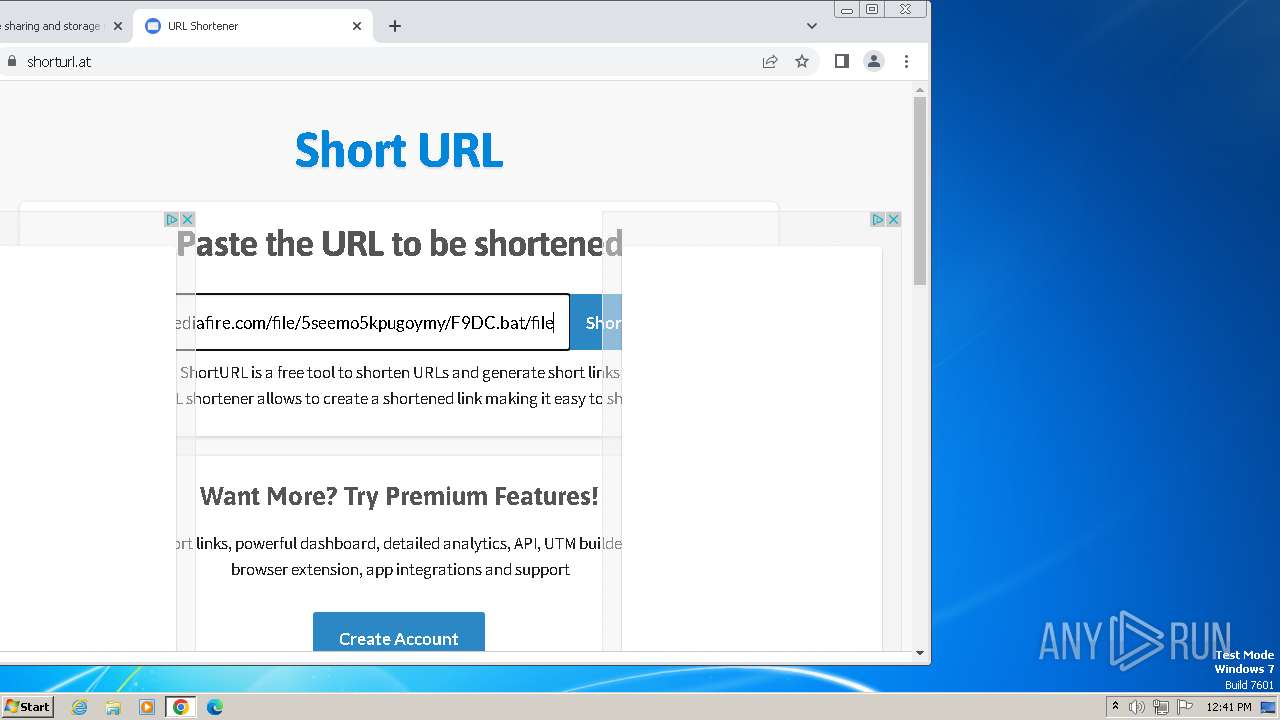Image resolution: width=1280 pixels, height=720 pixels.
Task: Open the Windows Start menu
Action: 27,706
